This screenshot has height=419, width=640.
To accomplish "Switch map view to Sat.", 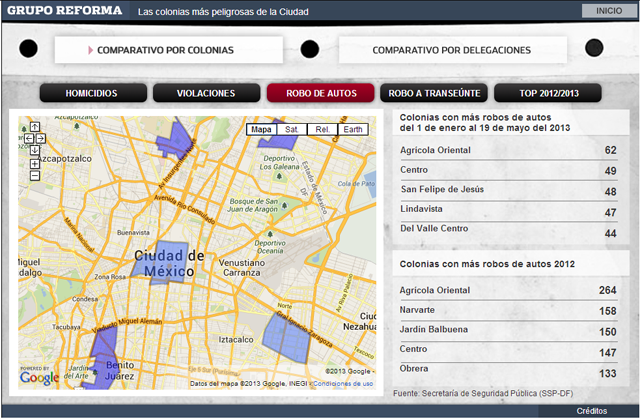I will 291,129.
